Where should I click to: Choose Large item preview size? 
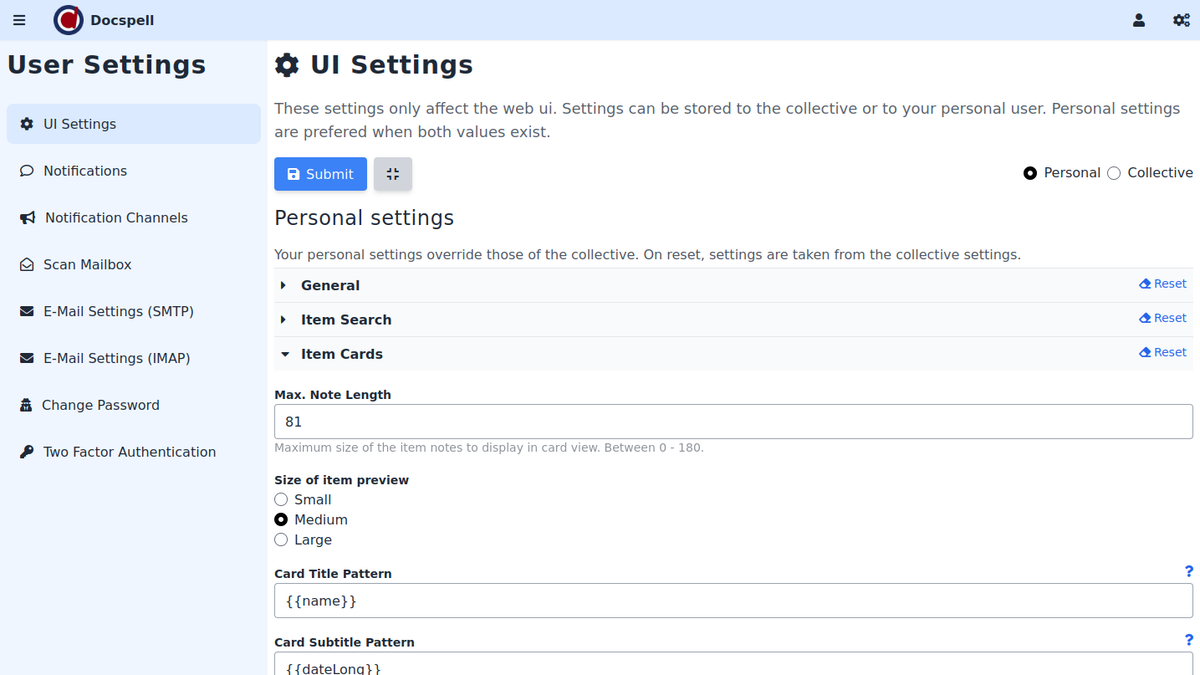[281, 540]
